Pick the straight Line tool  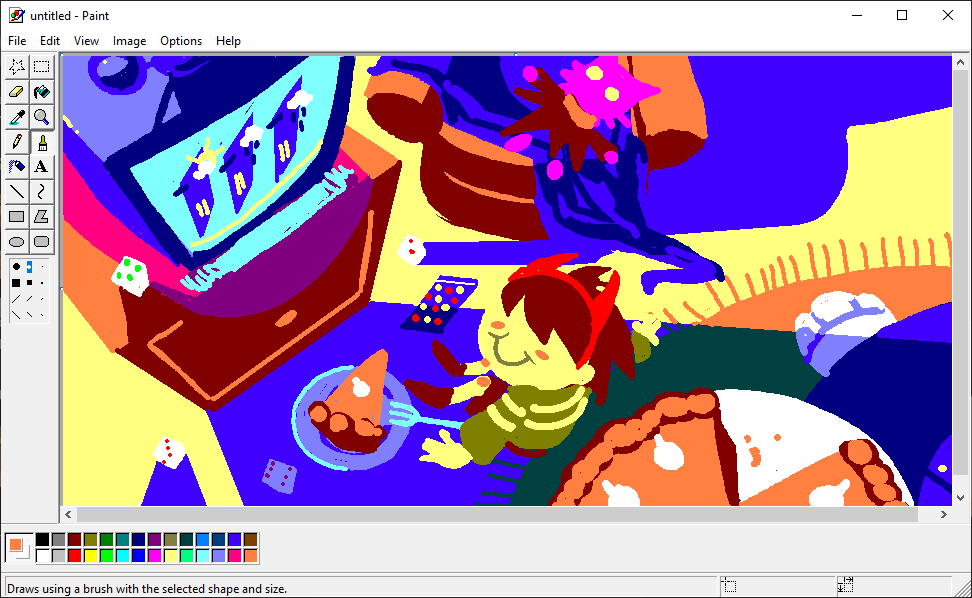click(x=17, y=191)
